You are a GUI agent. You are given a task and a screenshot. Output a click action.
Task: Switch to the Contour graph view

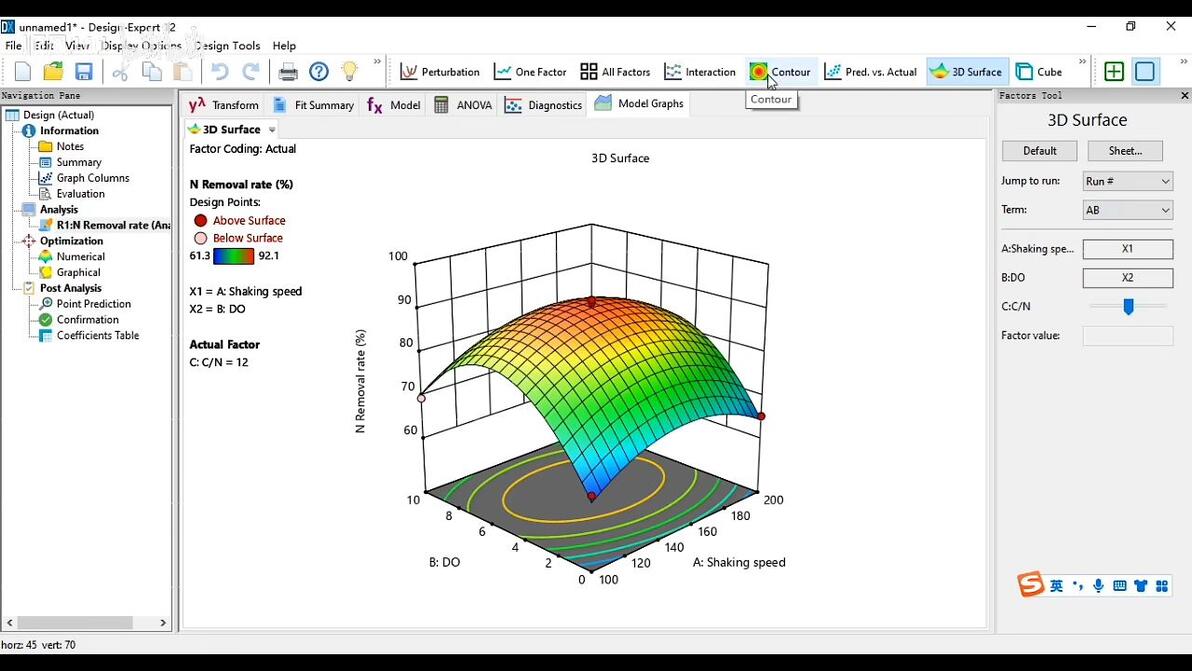tap(780, 72)
